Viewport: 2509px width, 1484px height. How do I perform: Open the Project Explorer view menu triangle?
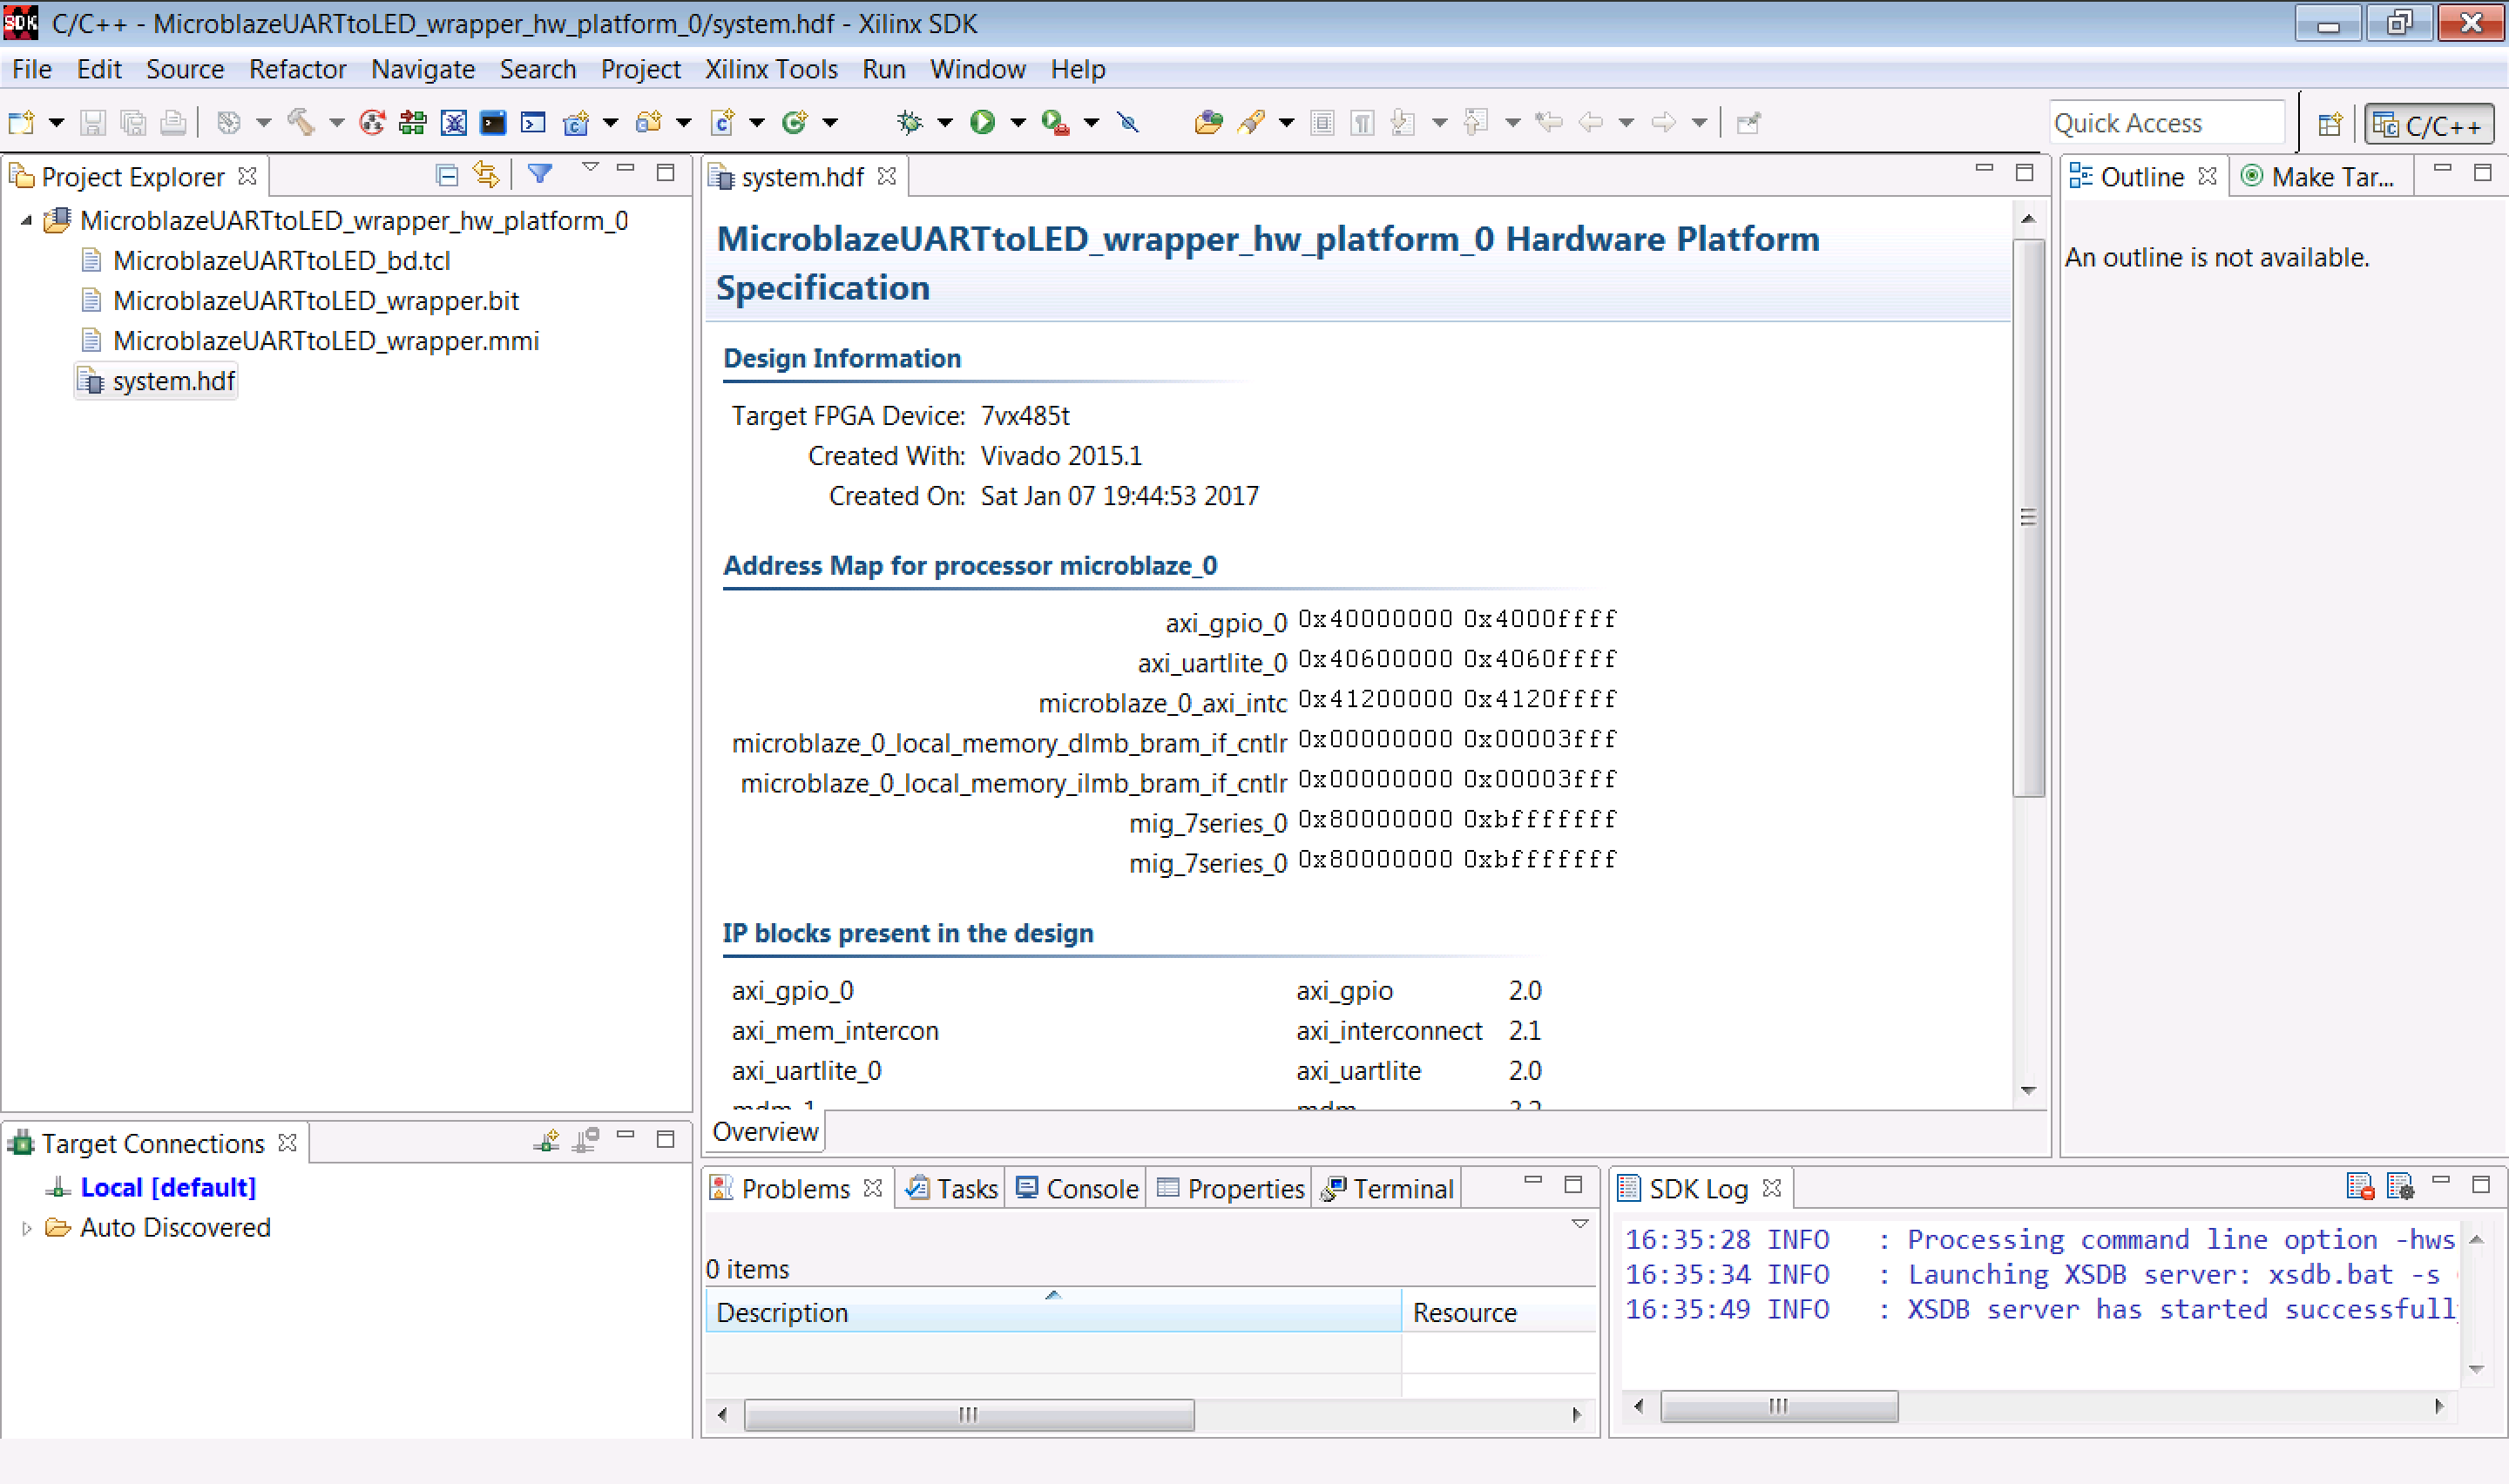590,168
